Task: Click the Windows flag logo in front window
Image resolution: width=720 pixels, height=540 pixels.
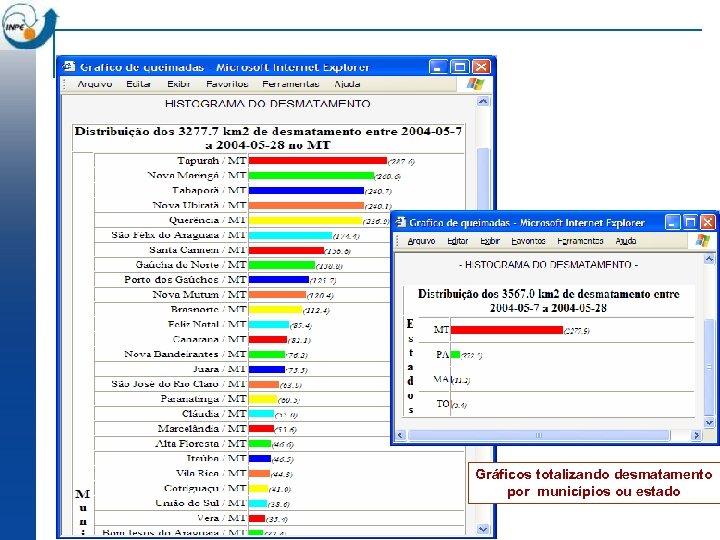Action: pos(702,240)
